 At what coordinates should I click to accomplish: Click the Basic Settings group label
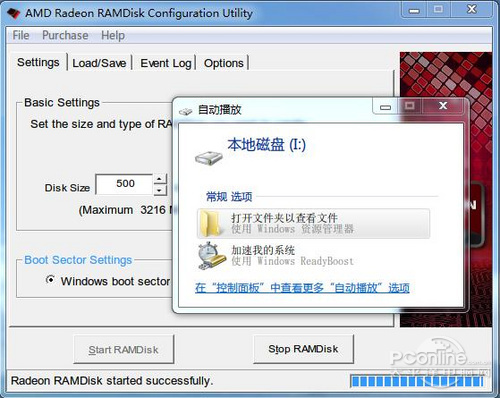tap(62, 103)
